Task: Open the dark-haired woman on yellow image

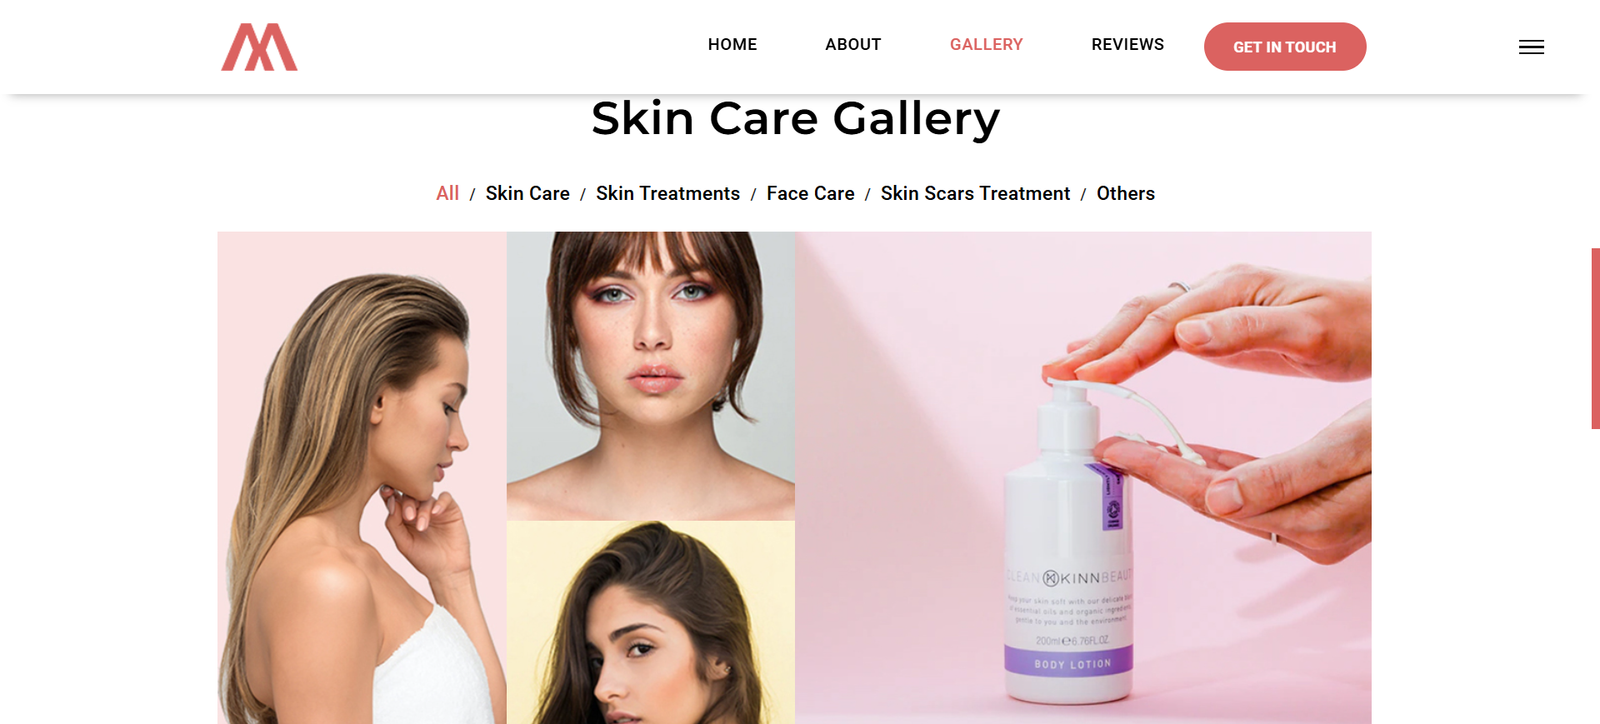Action: pos(651,622)
